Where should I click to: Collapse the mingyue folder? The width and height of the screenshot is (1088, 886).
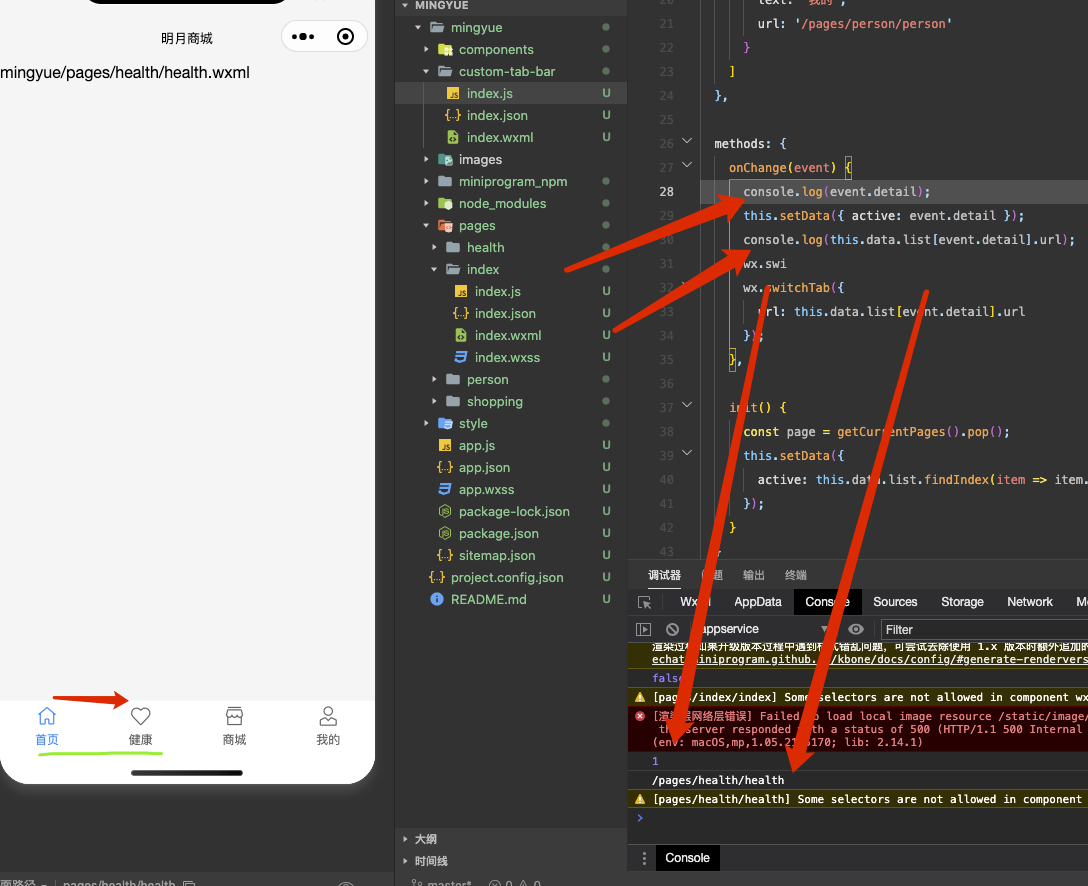(418, 28)
